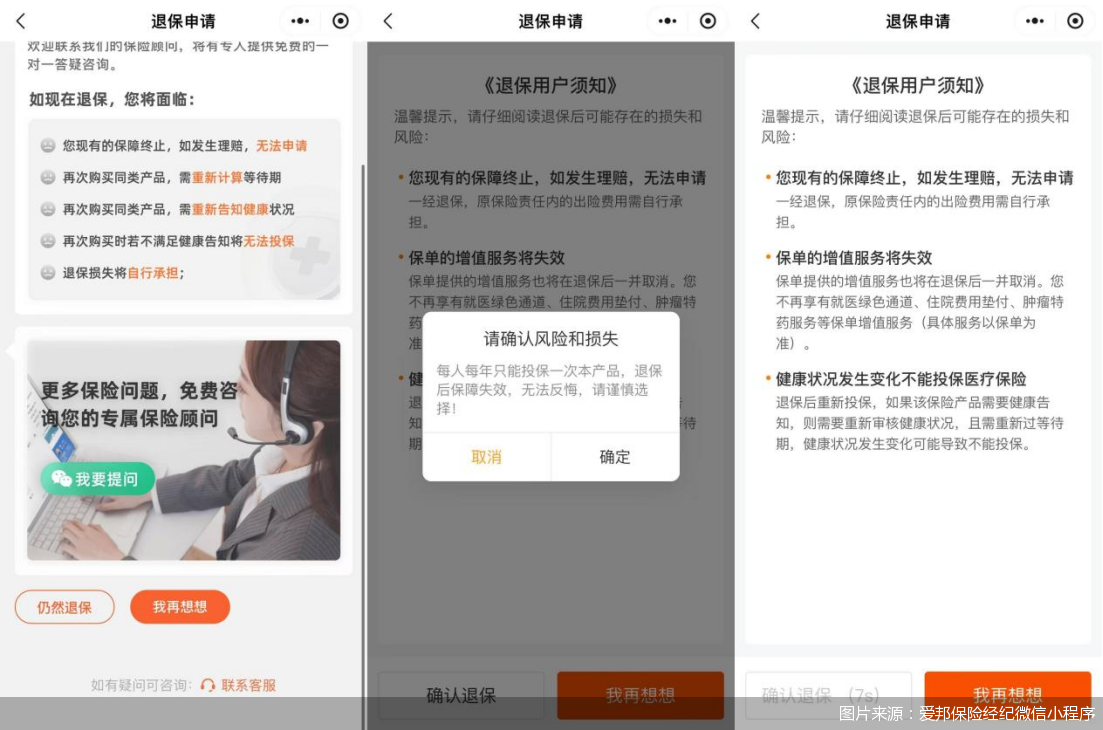This screenshot has width=1103, height=730.
Task: Tap the back arrow in the middle screen
Action: 388,21
